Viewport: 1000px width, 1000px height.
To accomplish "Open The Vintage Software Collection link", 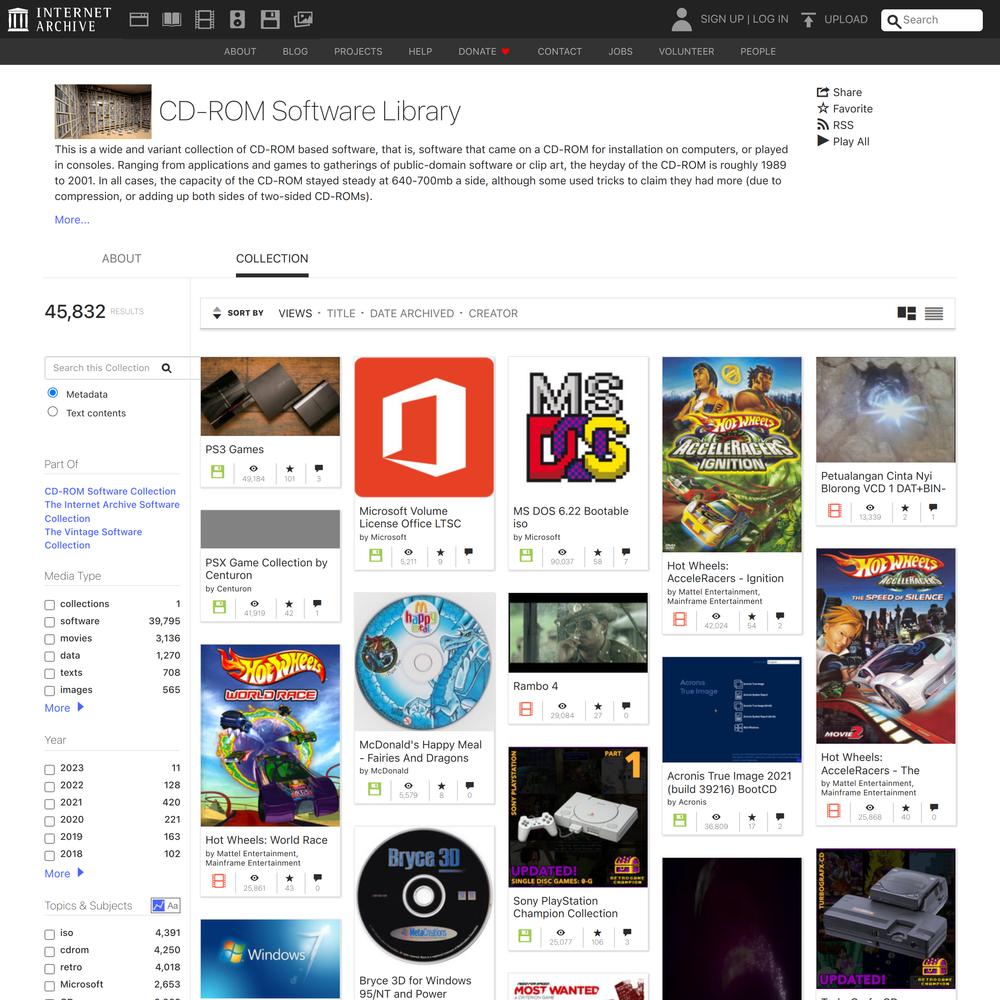I will click(93, 538).
